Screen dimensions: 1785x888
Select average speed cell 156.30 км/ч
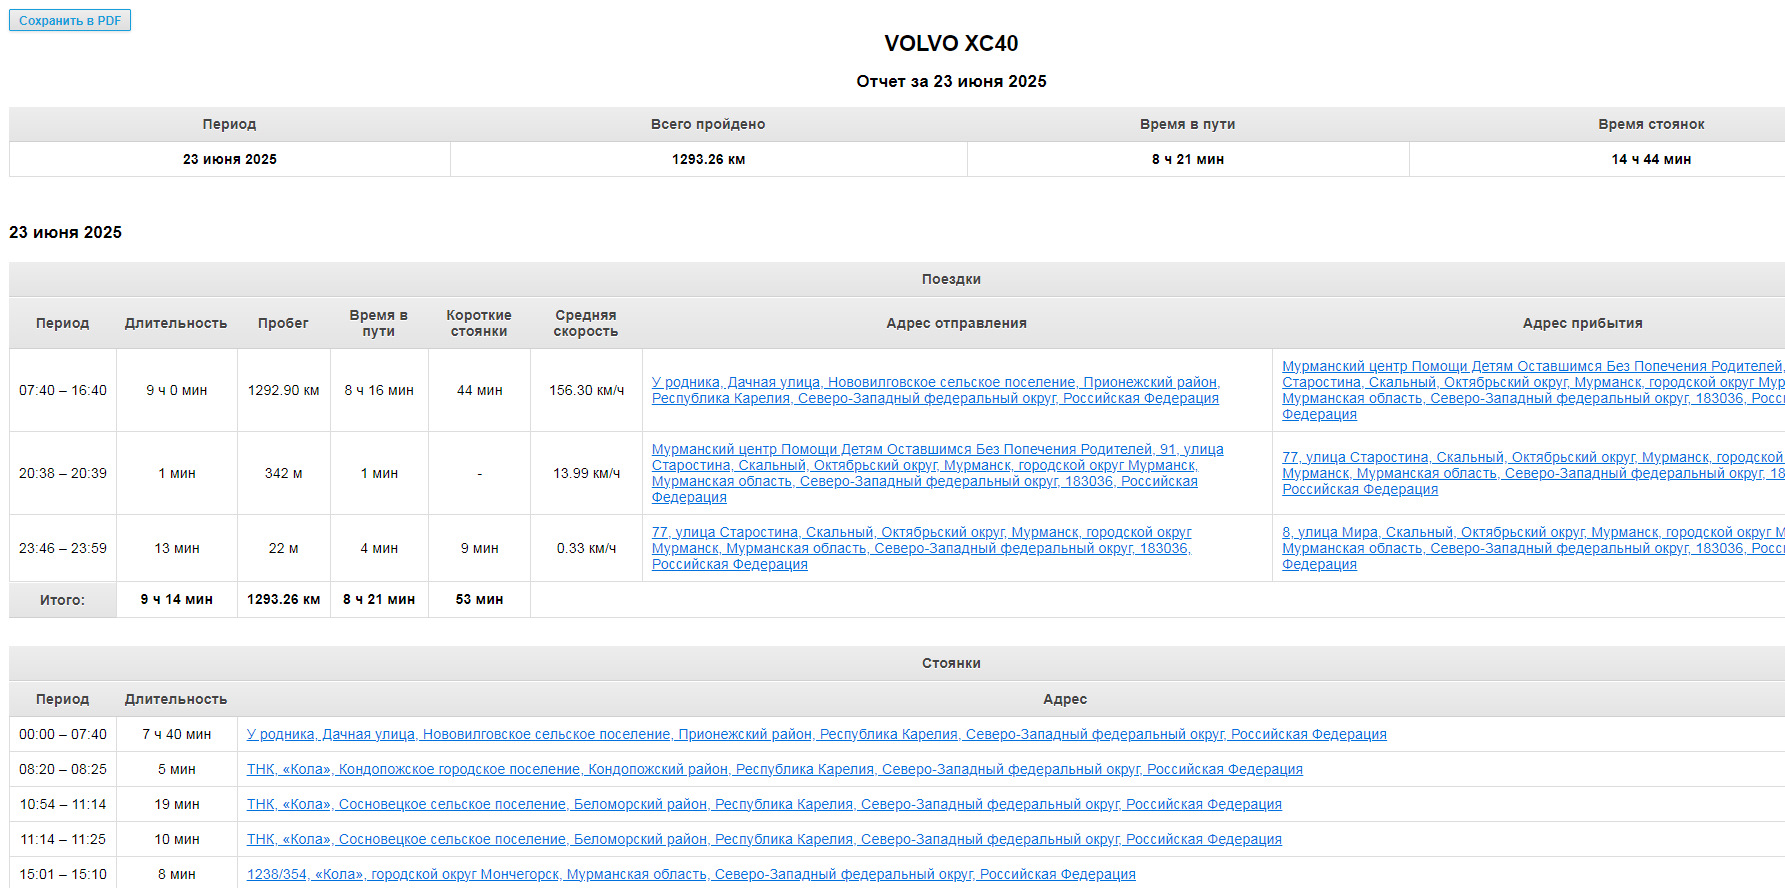tap(586, 390)
